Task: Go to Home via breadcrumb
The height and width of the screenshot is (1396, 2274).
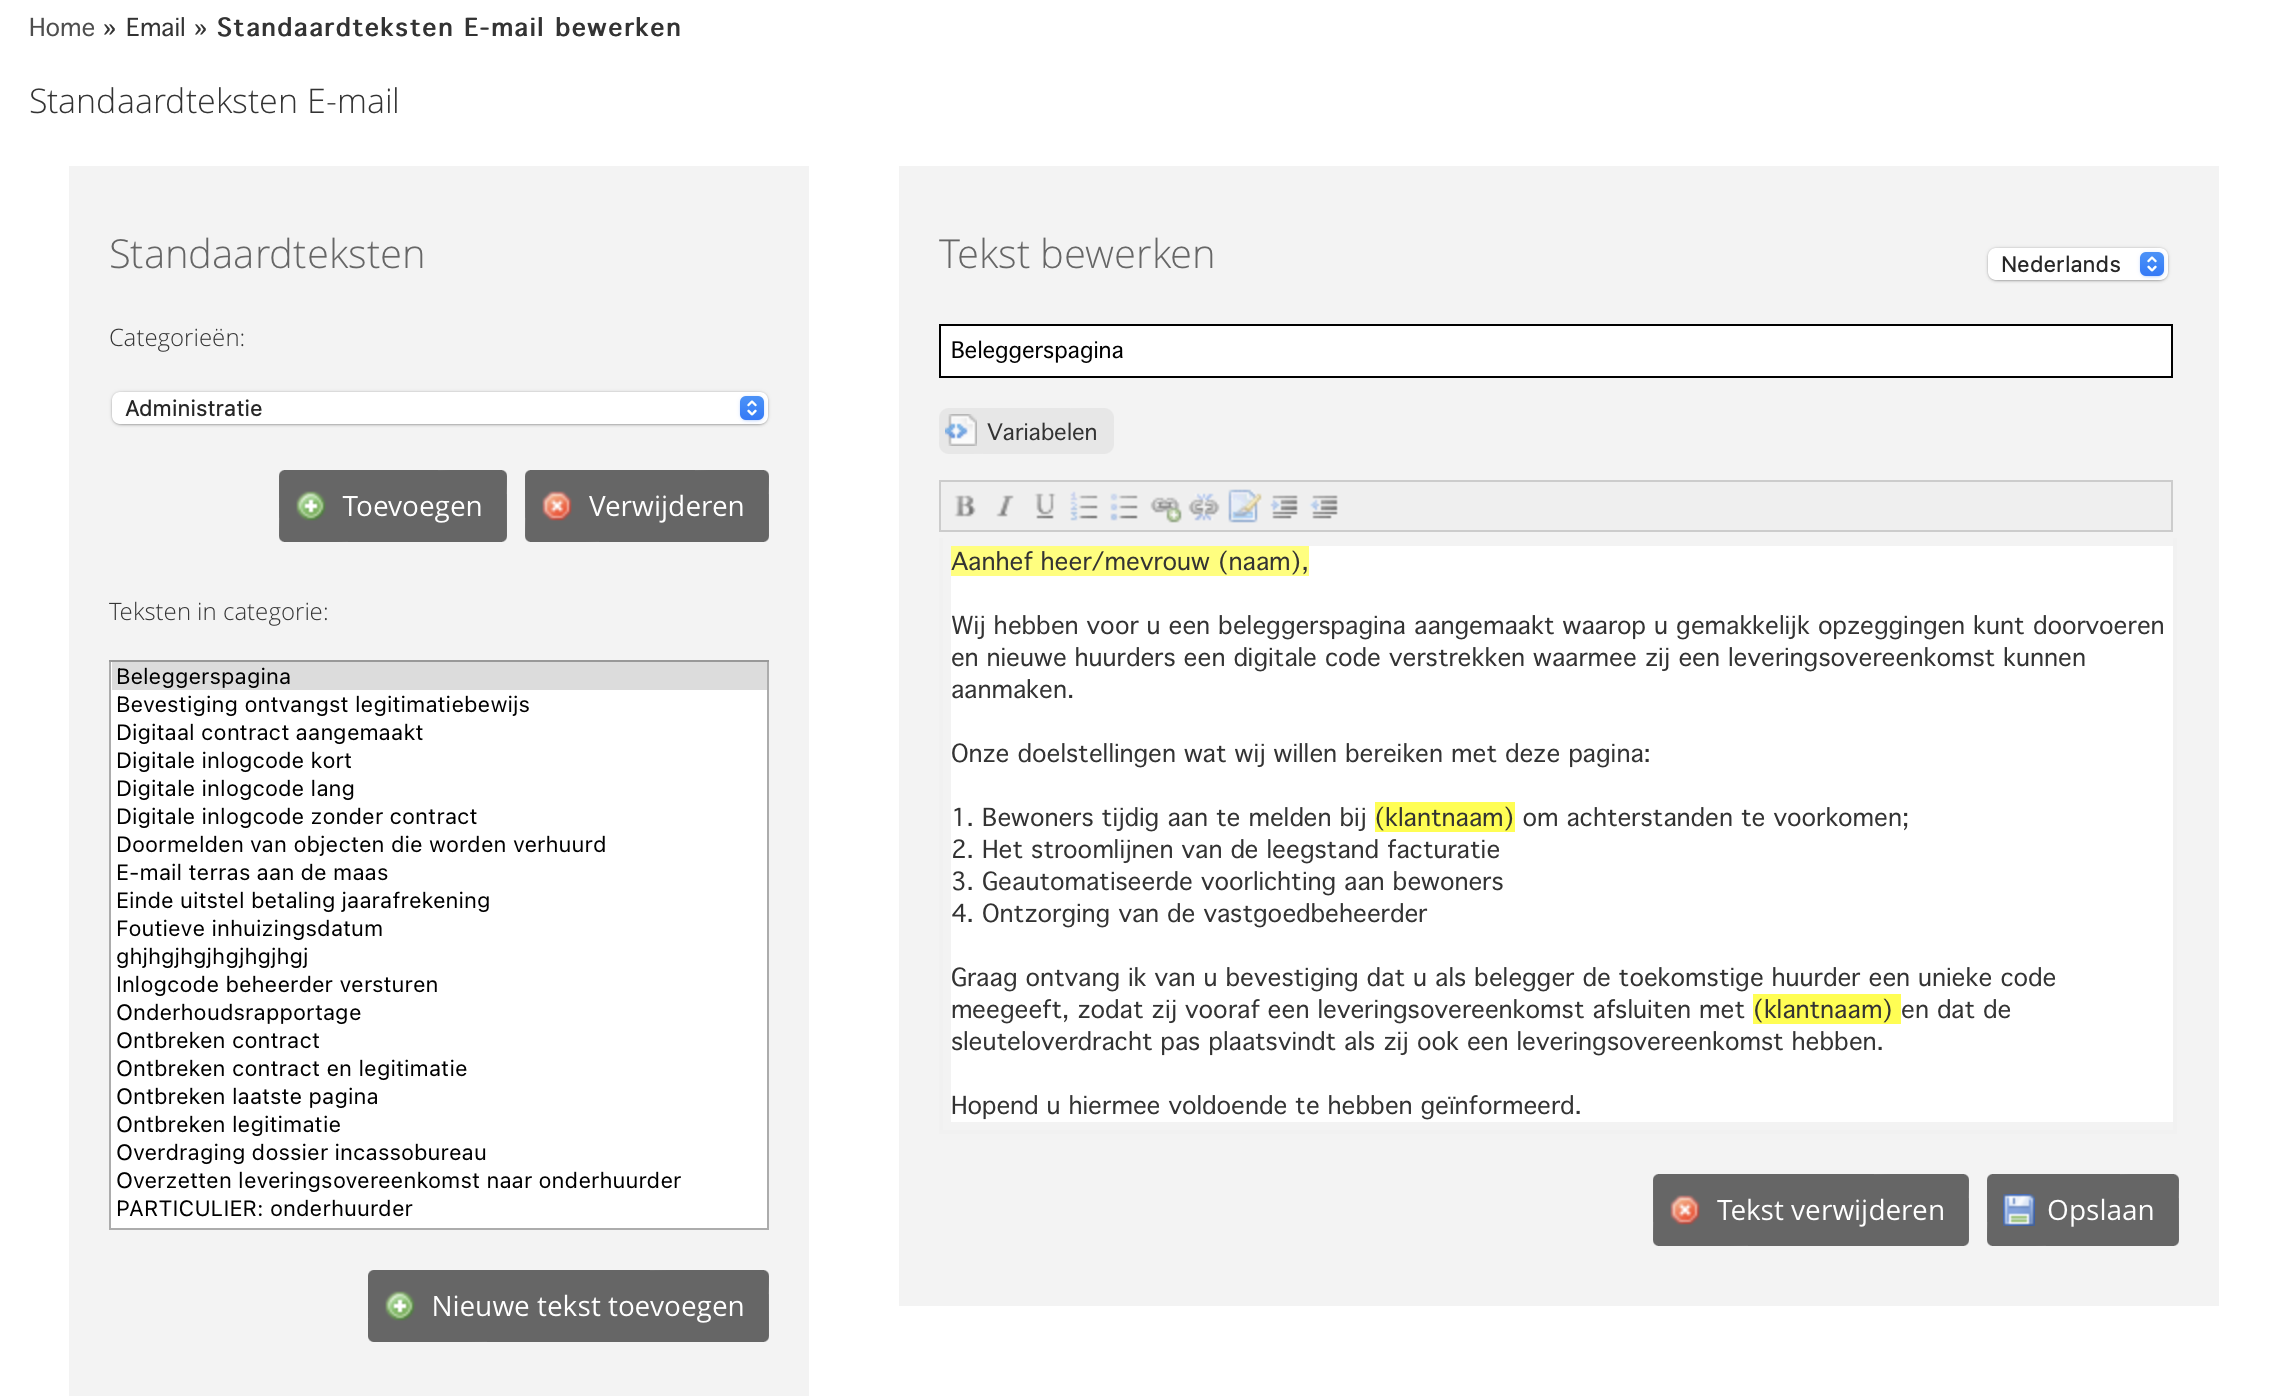Action: (61, 27)
